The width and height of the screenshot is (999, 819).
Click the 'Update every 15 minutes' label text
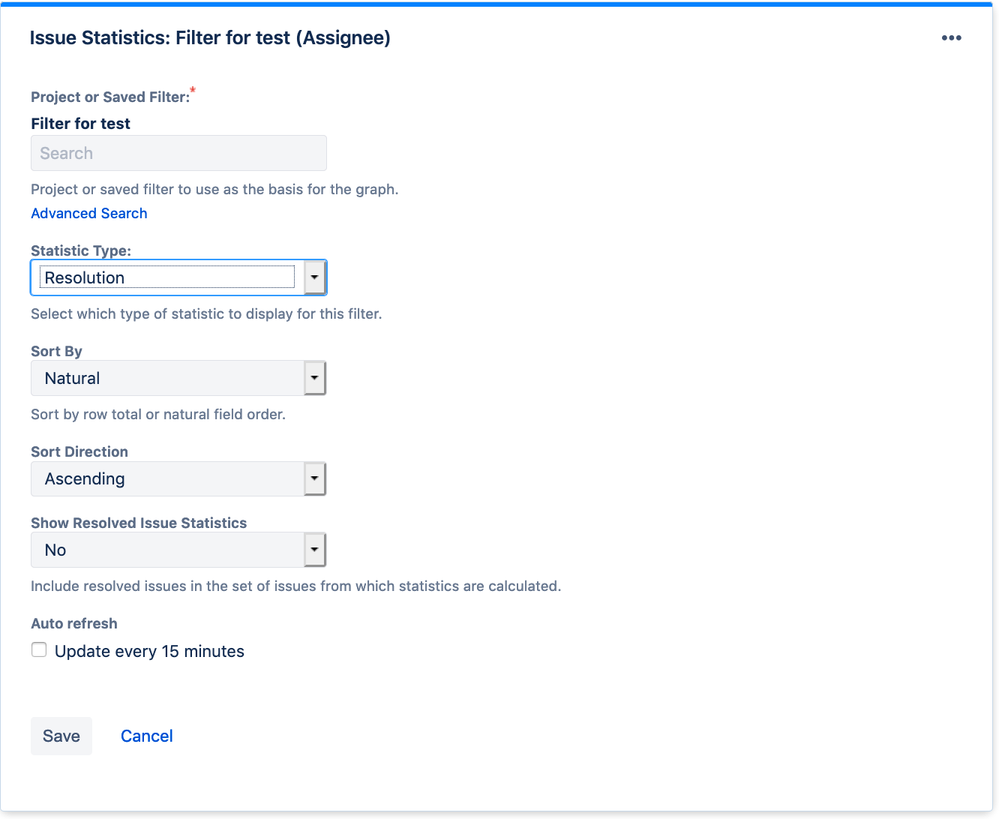[x=149, y=651]
